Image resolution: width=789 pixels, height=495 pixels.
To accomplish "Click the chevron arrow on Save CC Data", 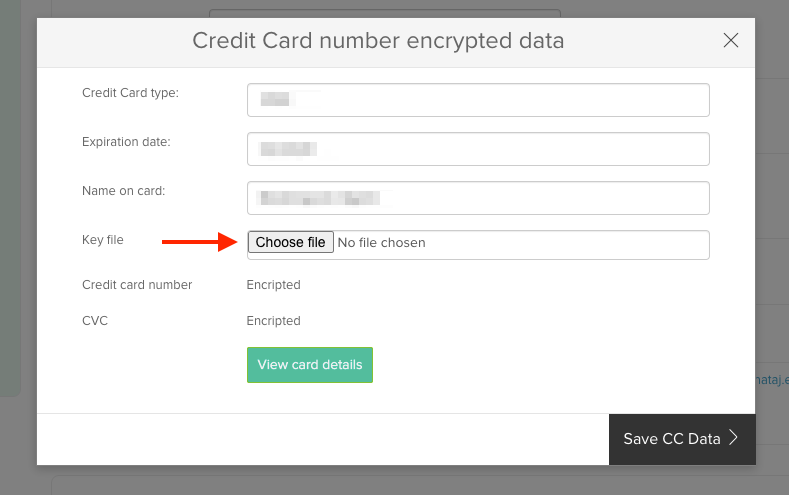I will tap(733, 438).
